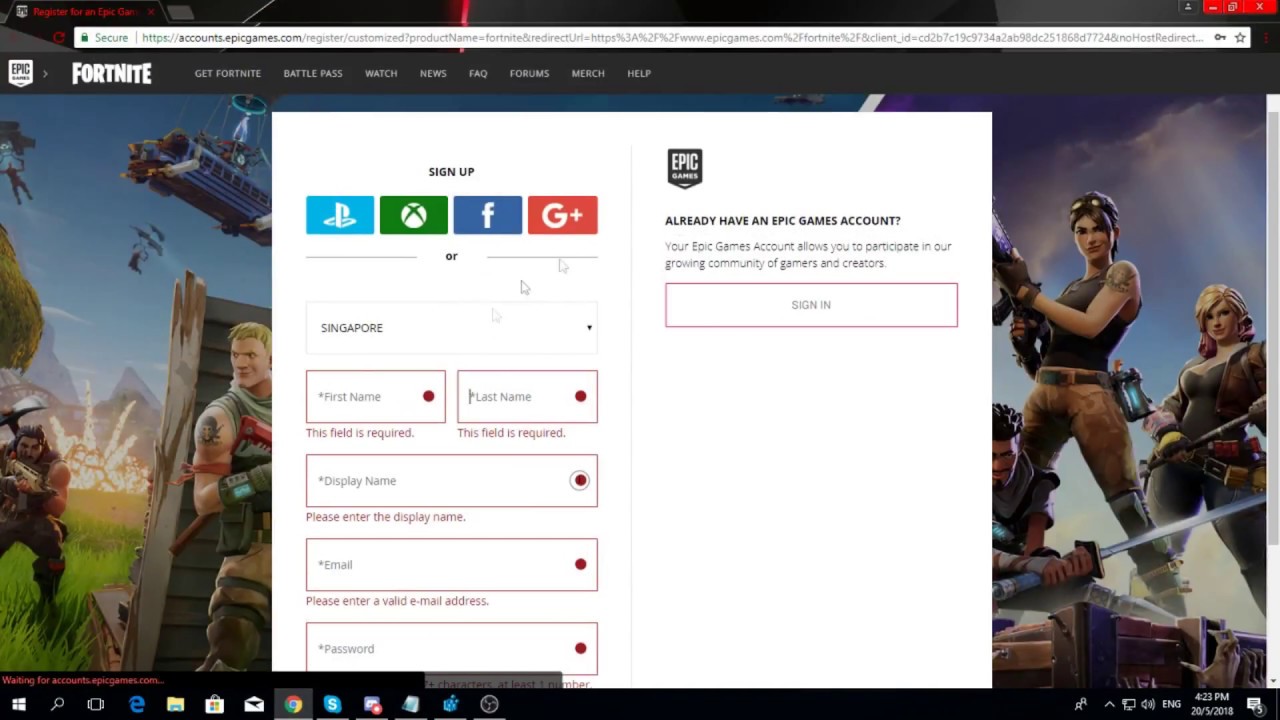Focus the Last Name field
This screenshot has width=1280, height=720.
[527, 396]
